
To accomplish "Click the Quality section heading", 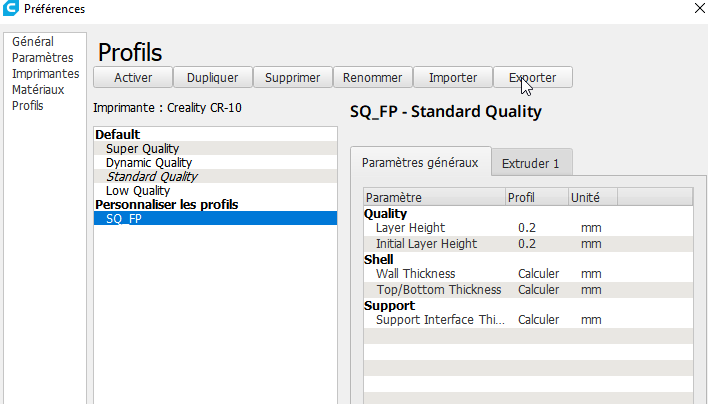I will pyautogui.click(x=385, y=214).
